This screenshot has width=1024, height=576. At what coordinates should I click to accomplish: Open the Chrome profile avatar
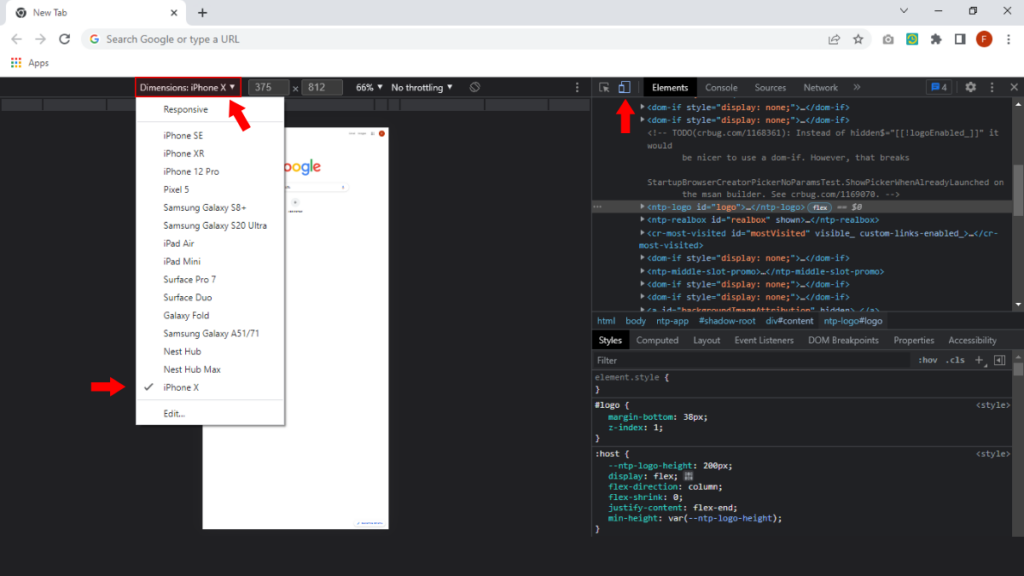coord(984,39)
